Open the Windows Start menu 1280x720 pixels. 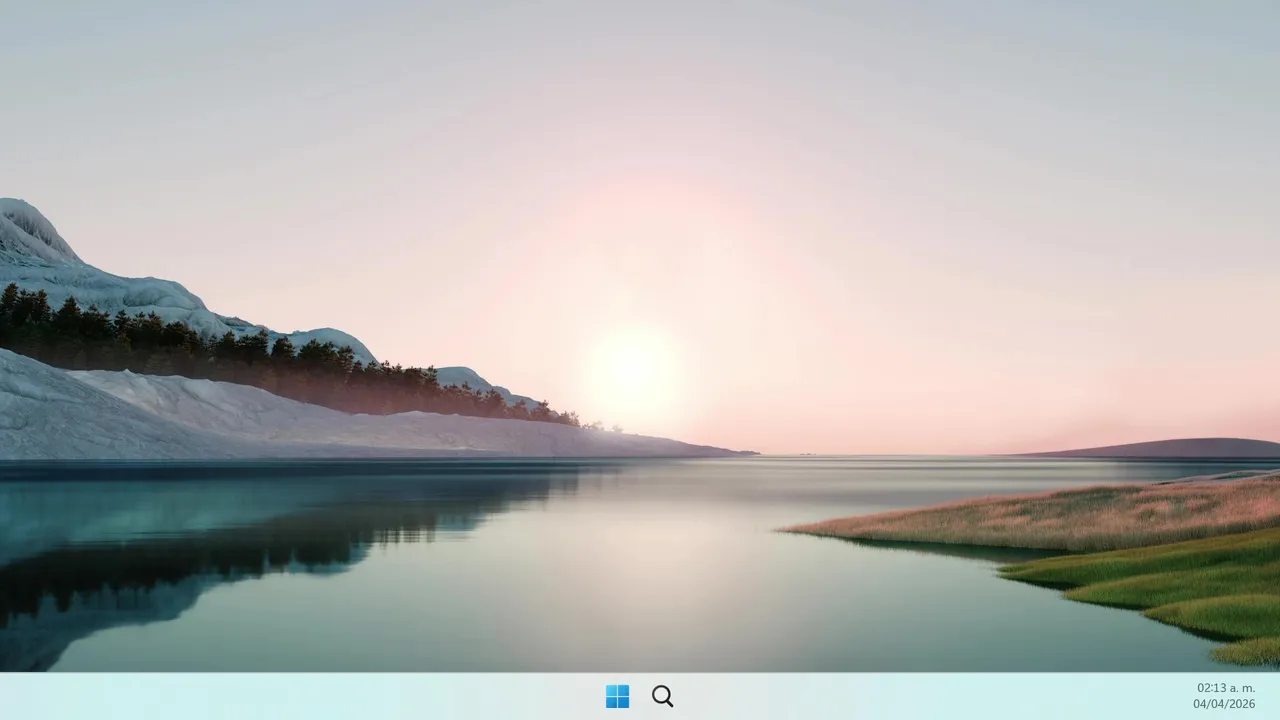coord(618,696)
